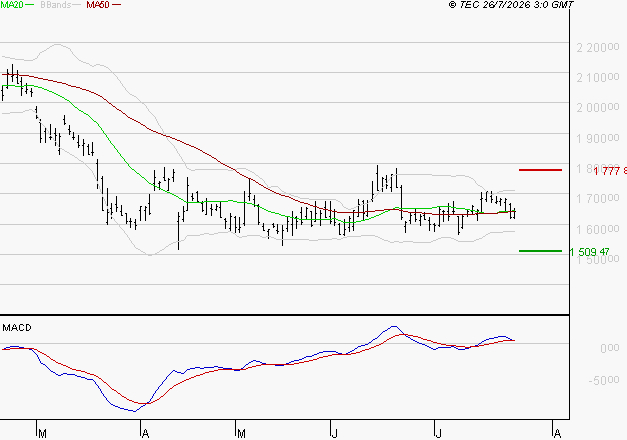Viewport: 627px width, 440px height.
Task: Click the 1 700 price axis label
Action: click(598, 198)
